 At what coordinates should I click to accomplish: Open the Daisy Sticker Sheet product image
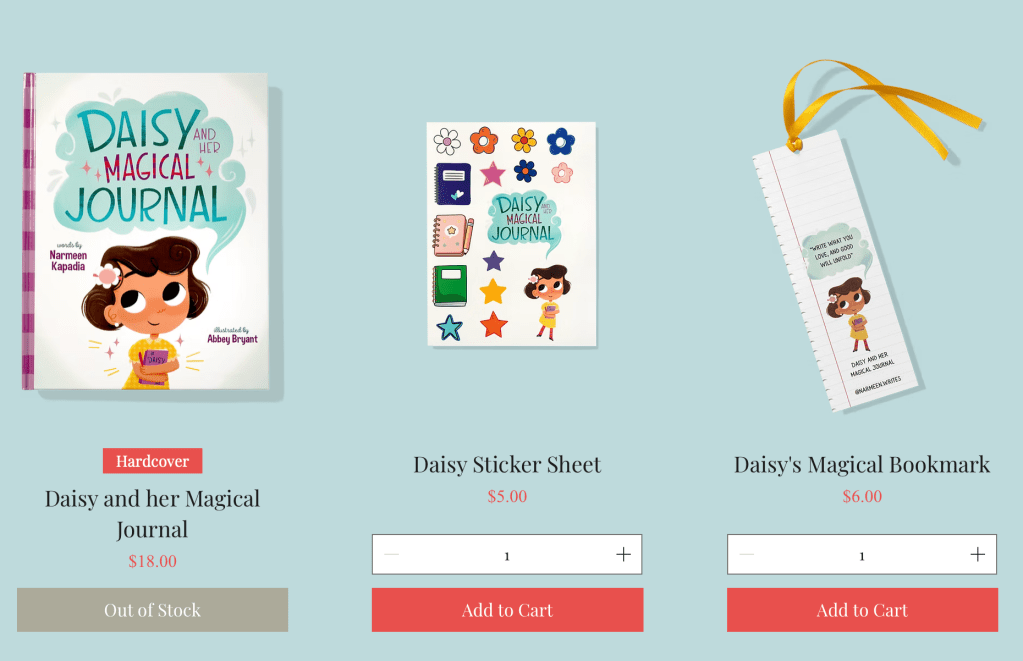pos(512,234)
